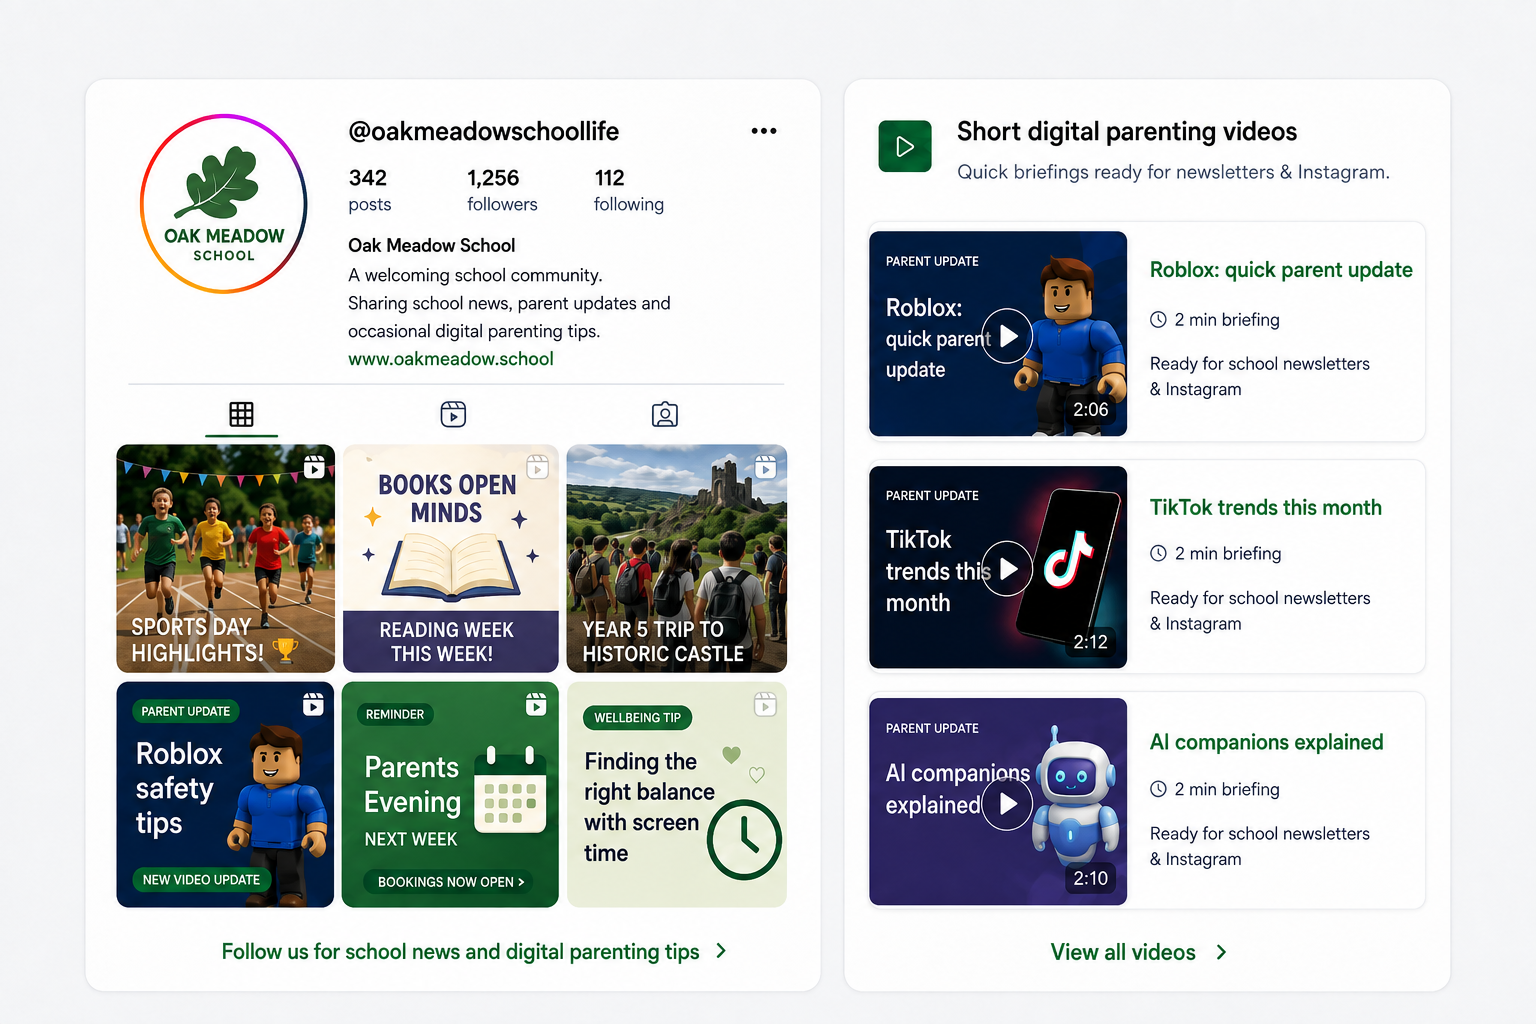Click the reel icon on the Wellbeing Tip post
Image resolution: width=1536 pixels, height=1024 pixels.
tap(765, 704)
